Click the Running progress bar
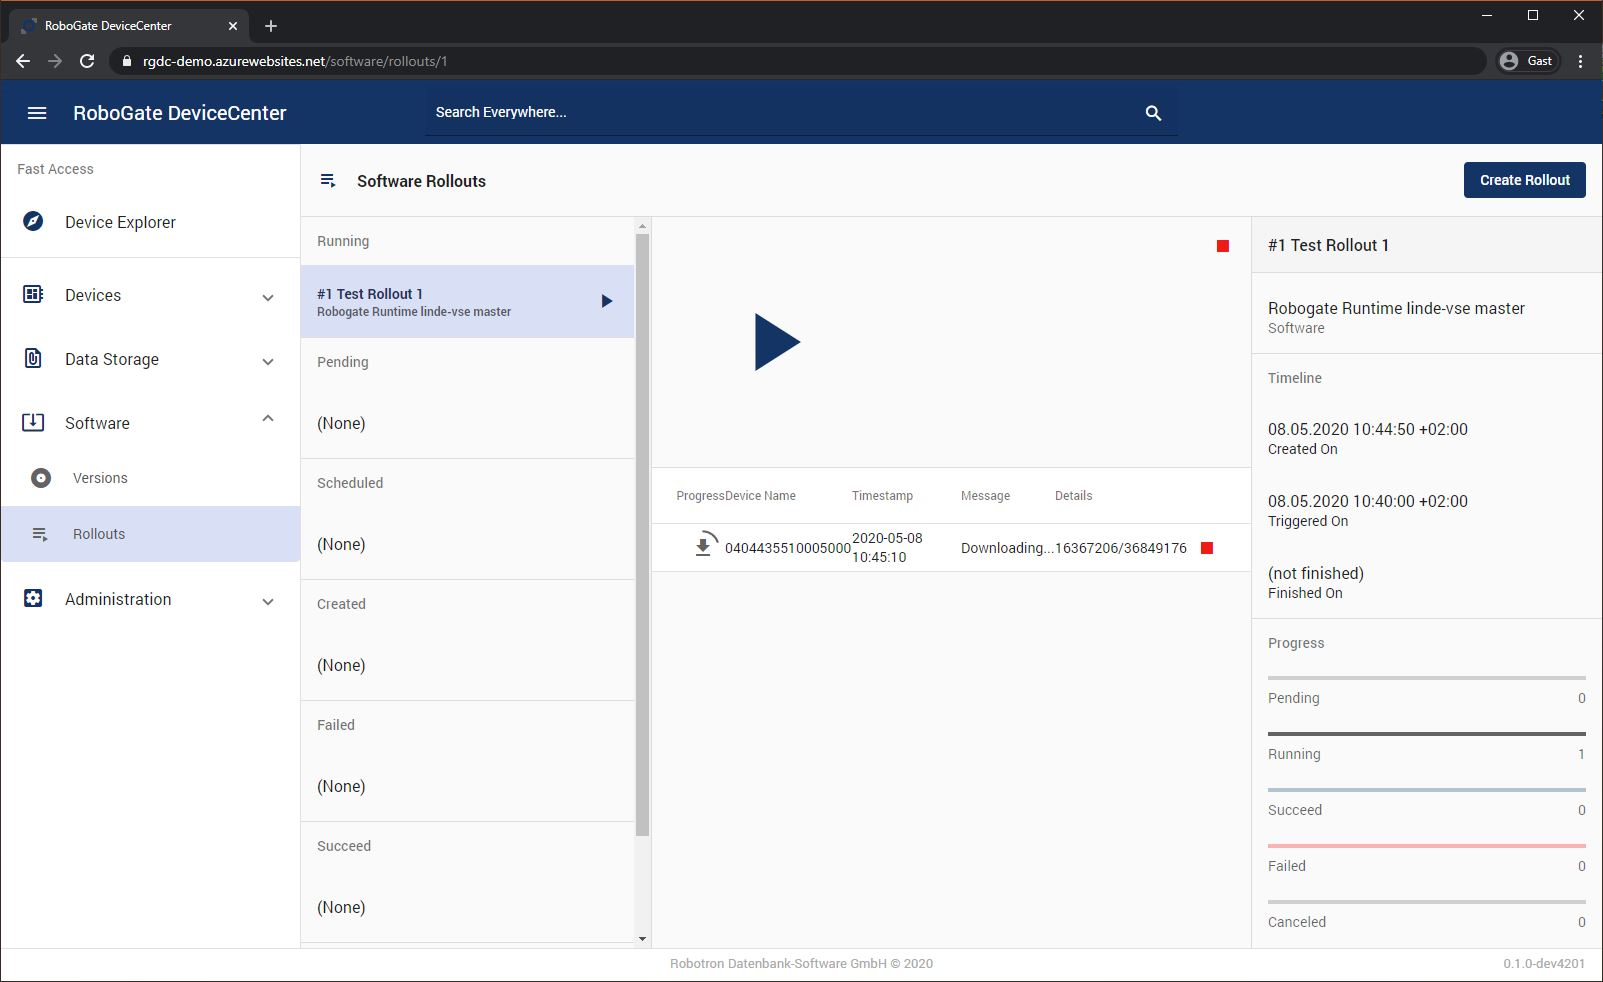The image size is (1603, 982). (x=1426, y=734)
